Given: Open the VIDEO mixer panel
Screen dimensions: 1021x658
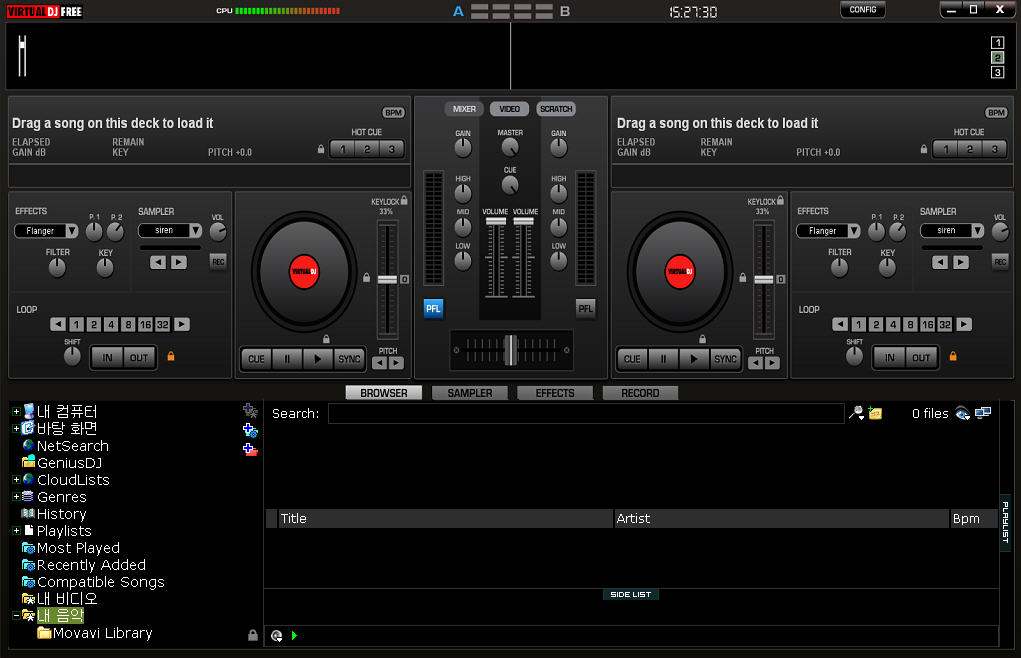Looking at the screenshot, I should (x=509, y=109).
